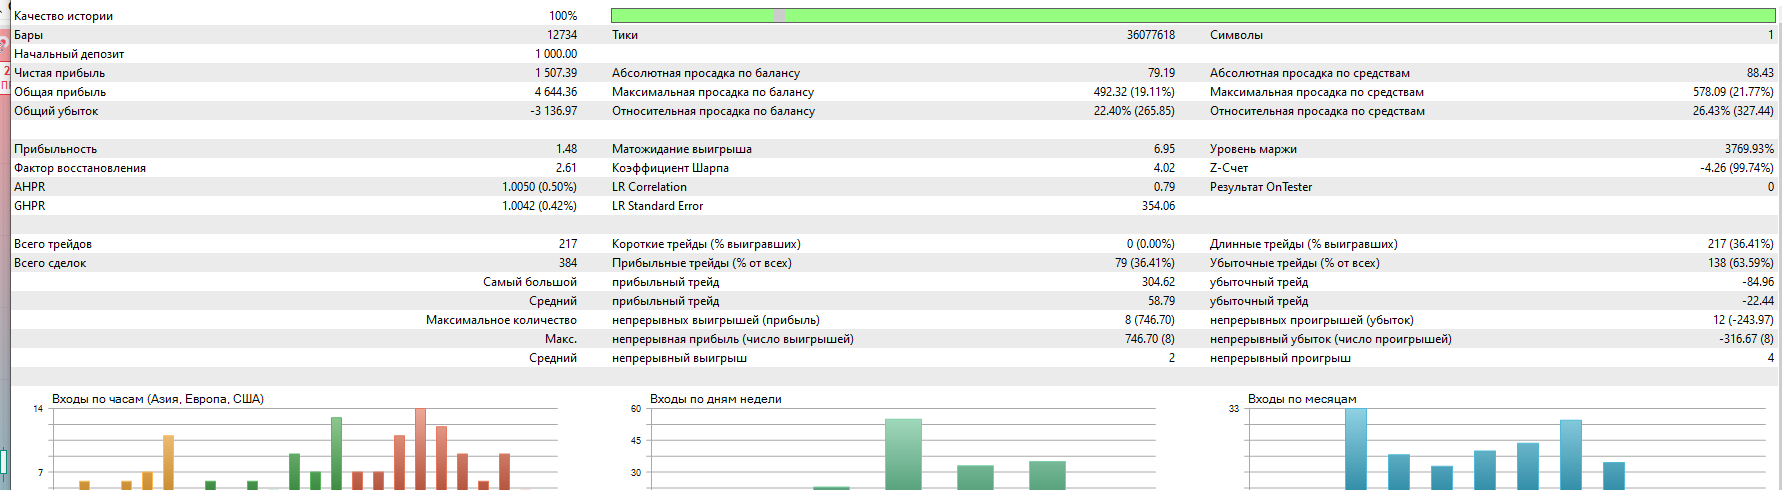Click the Всего сделок value 384
The width and height of the screenshot is (1782, 490).
coord(568,263)
